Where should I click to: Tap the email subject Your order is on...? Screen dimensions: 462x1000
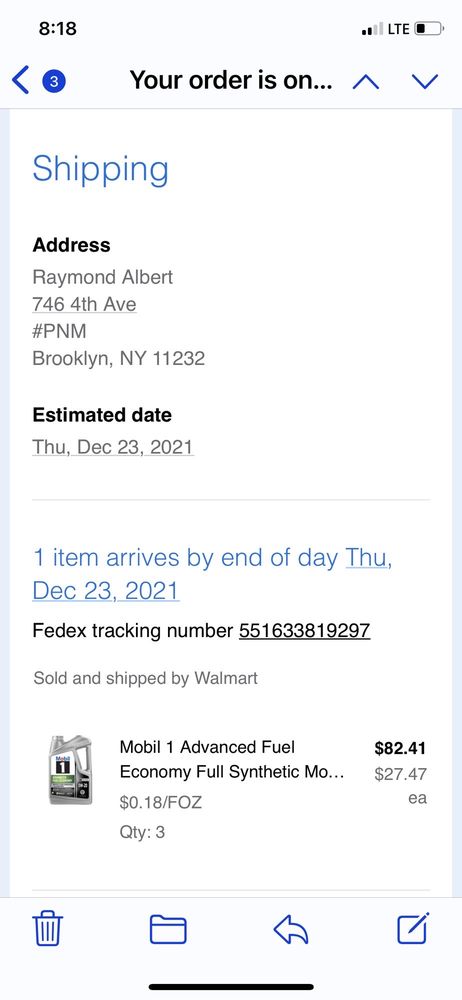pyautogui.click(x=231, y=80)
